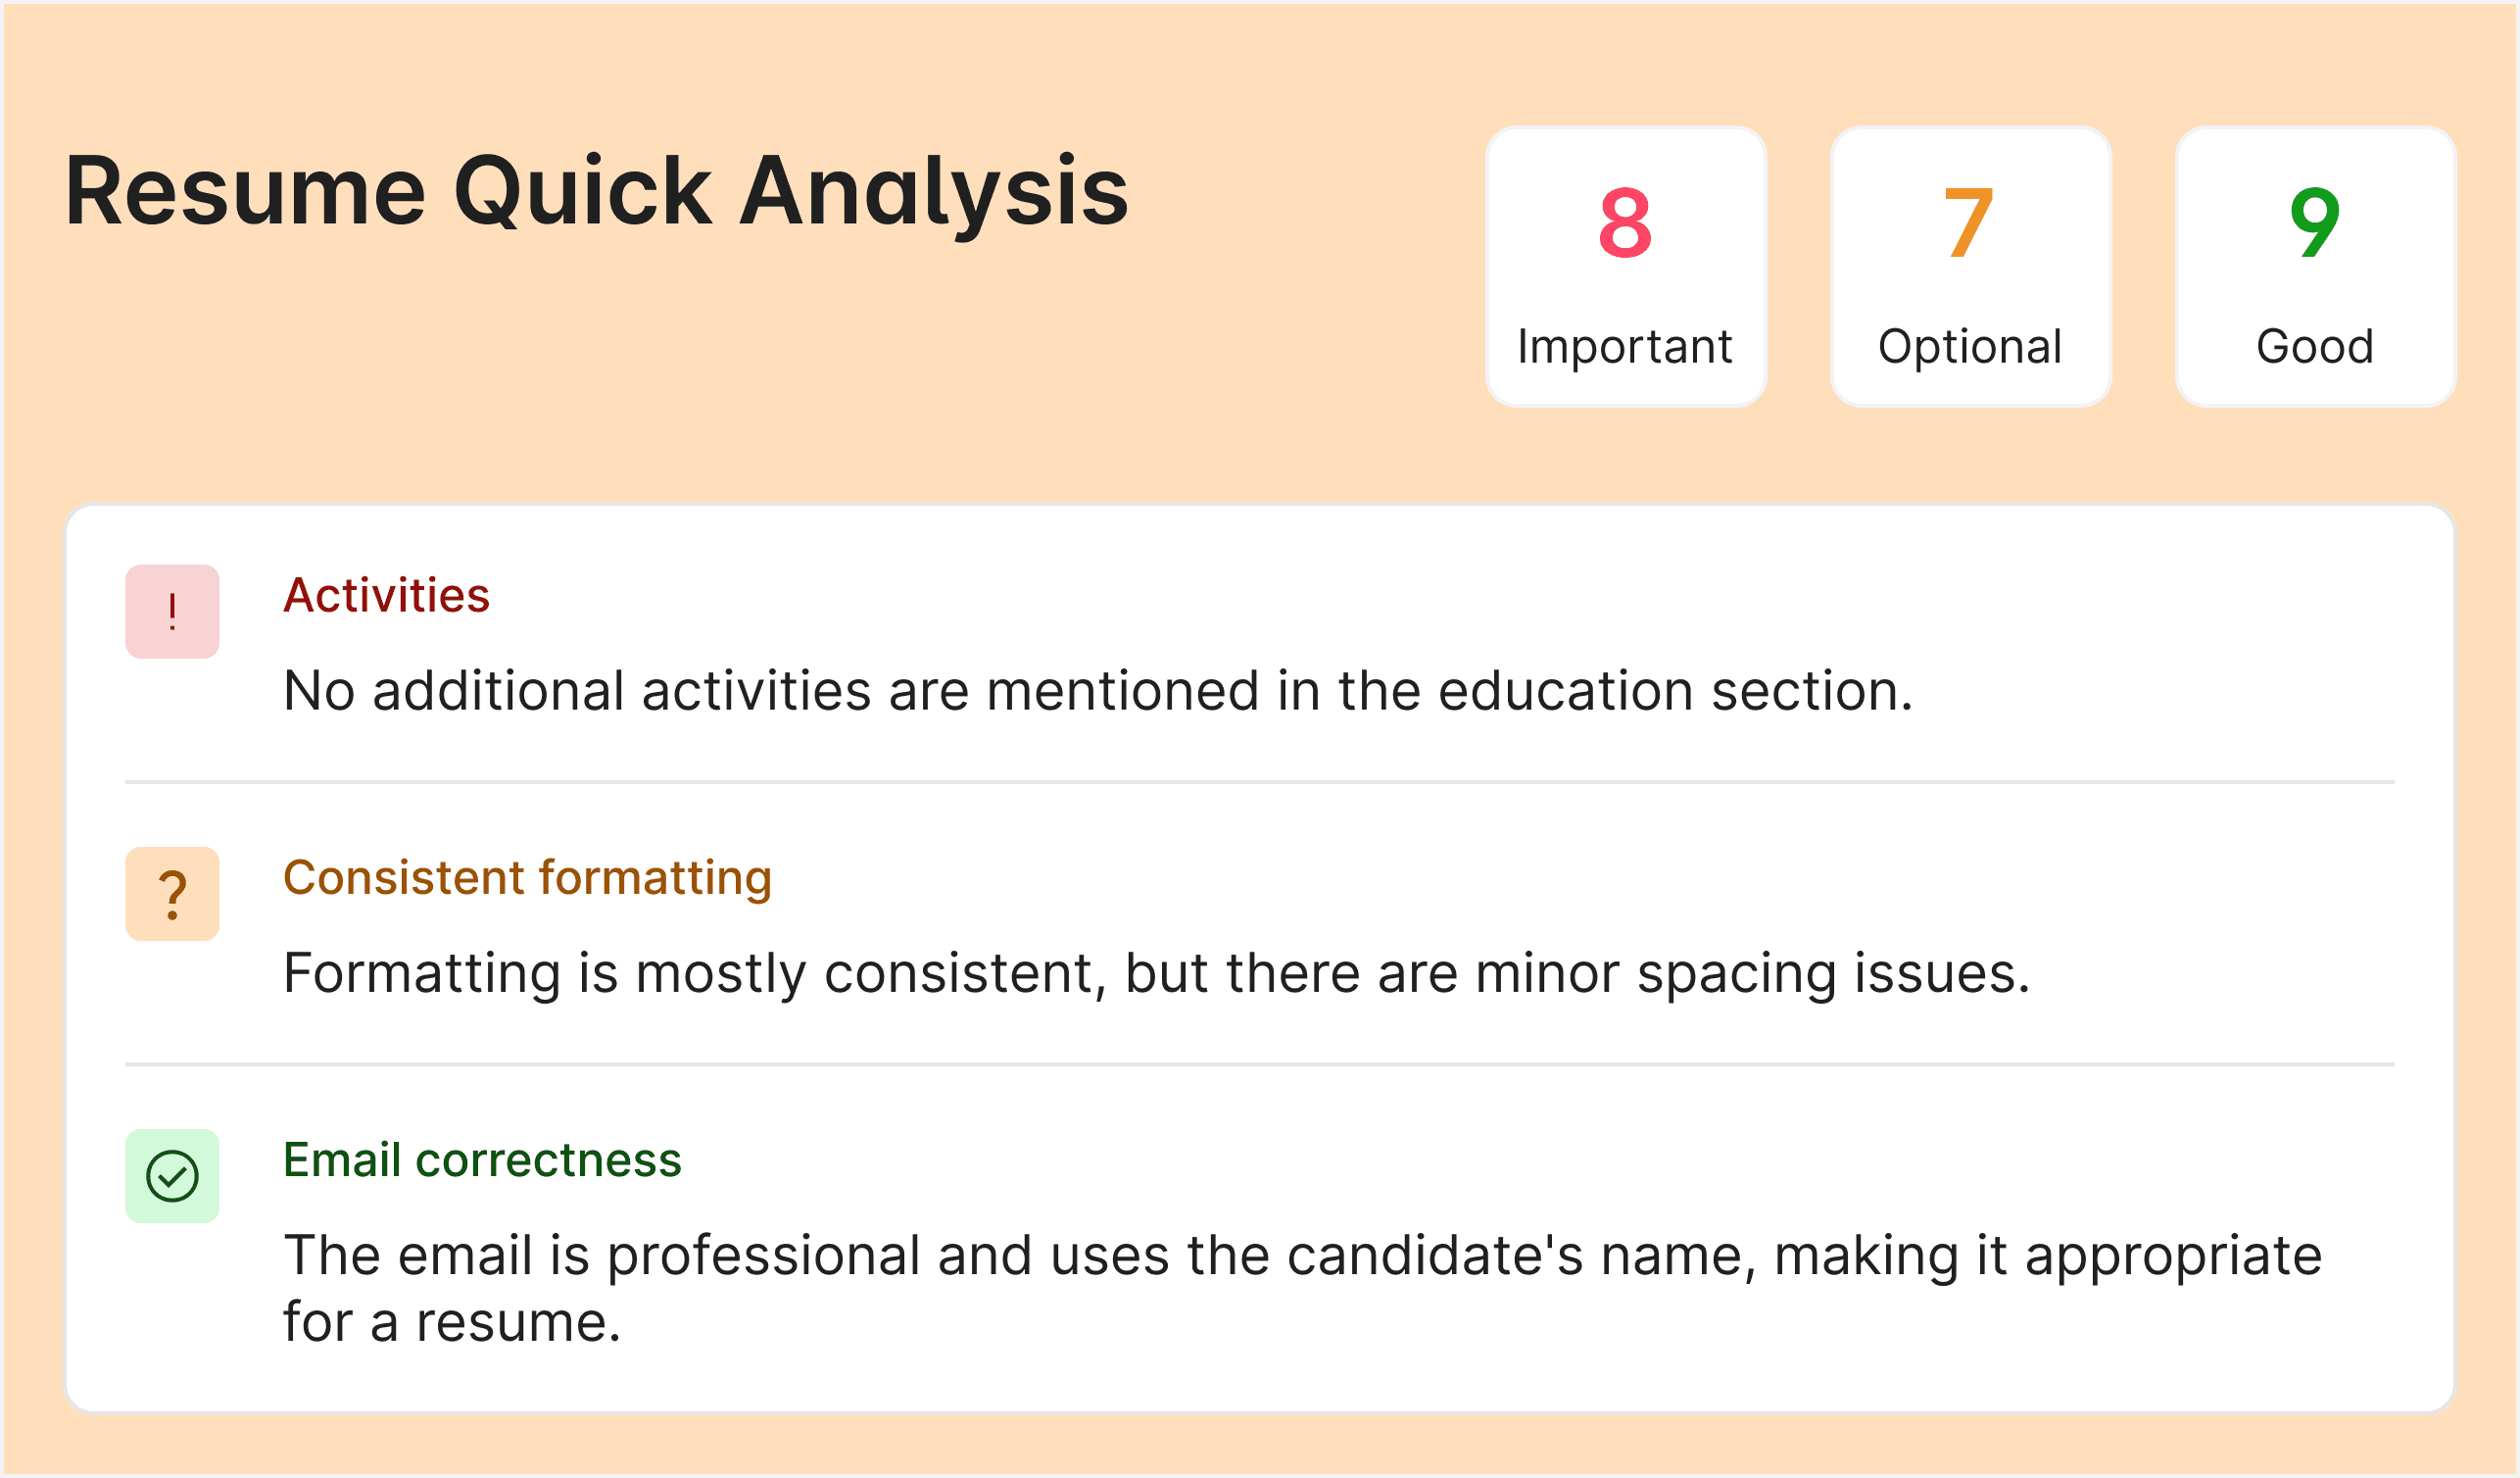Click the orange question mark icon
Viewport: 2520px width, 1478px height.
172,894
